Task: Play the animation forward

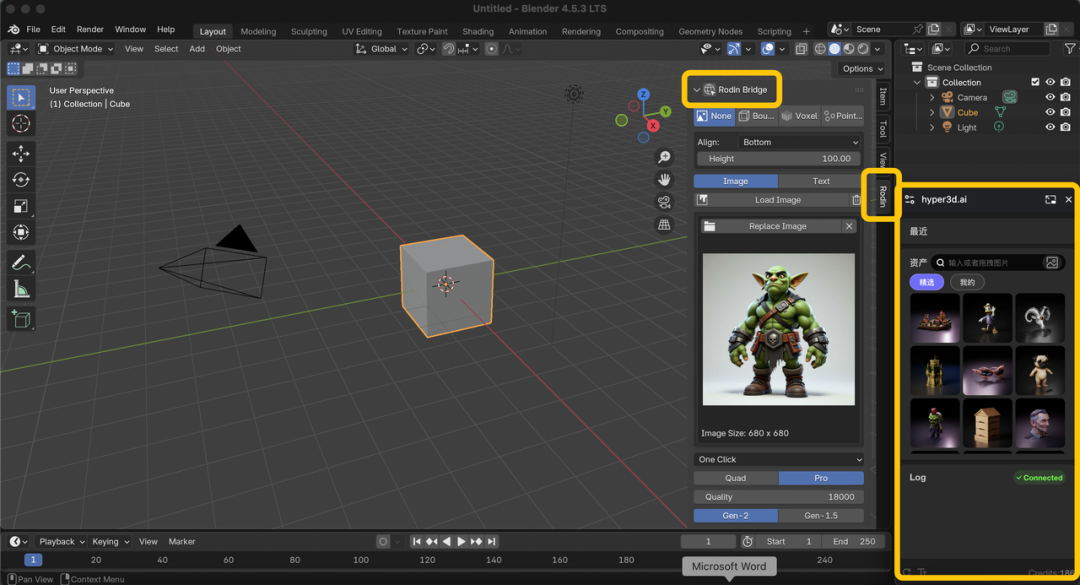Action: click(461, 542)
